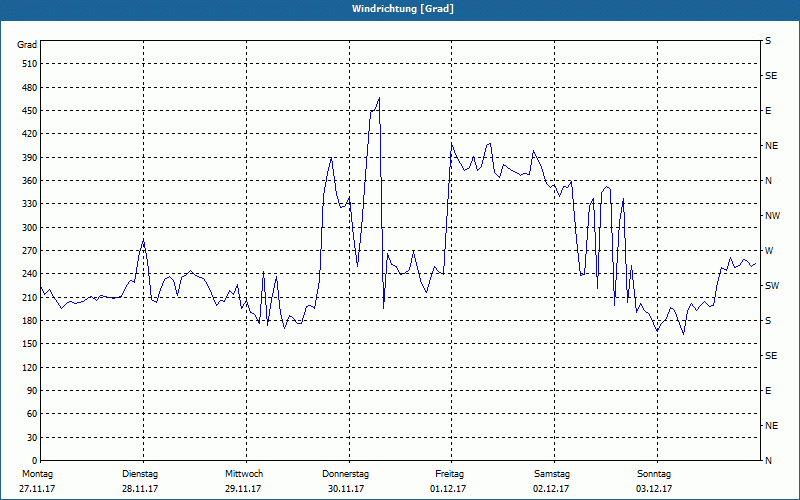
Task: Select the Mittwoch day label
Action: pos(244,474)
